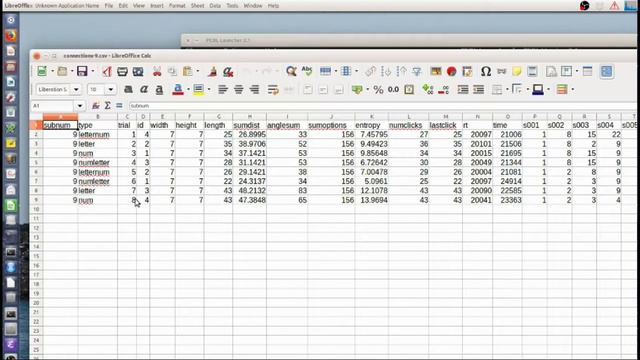Open Find & Replace magnifier icon

coord(291,71)
